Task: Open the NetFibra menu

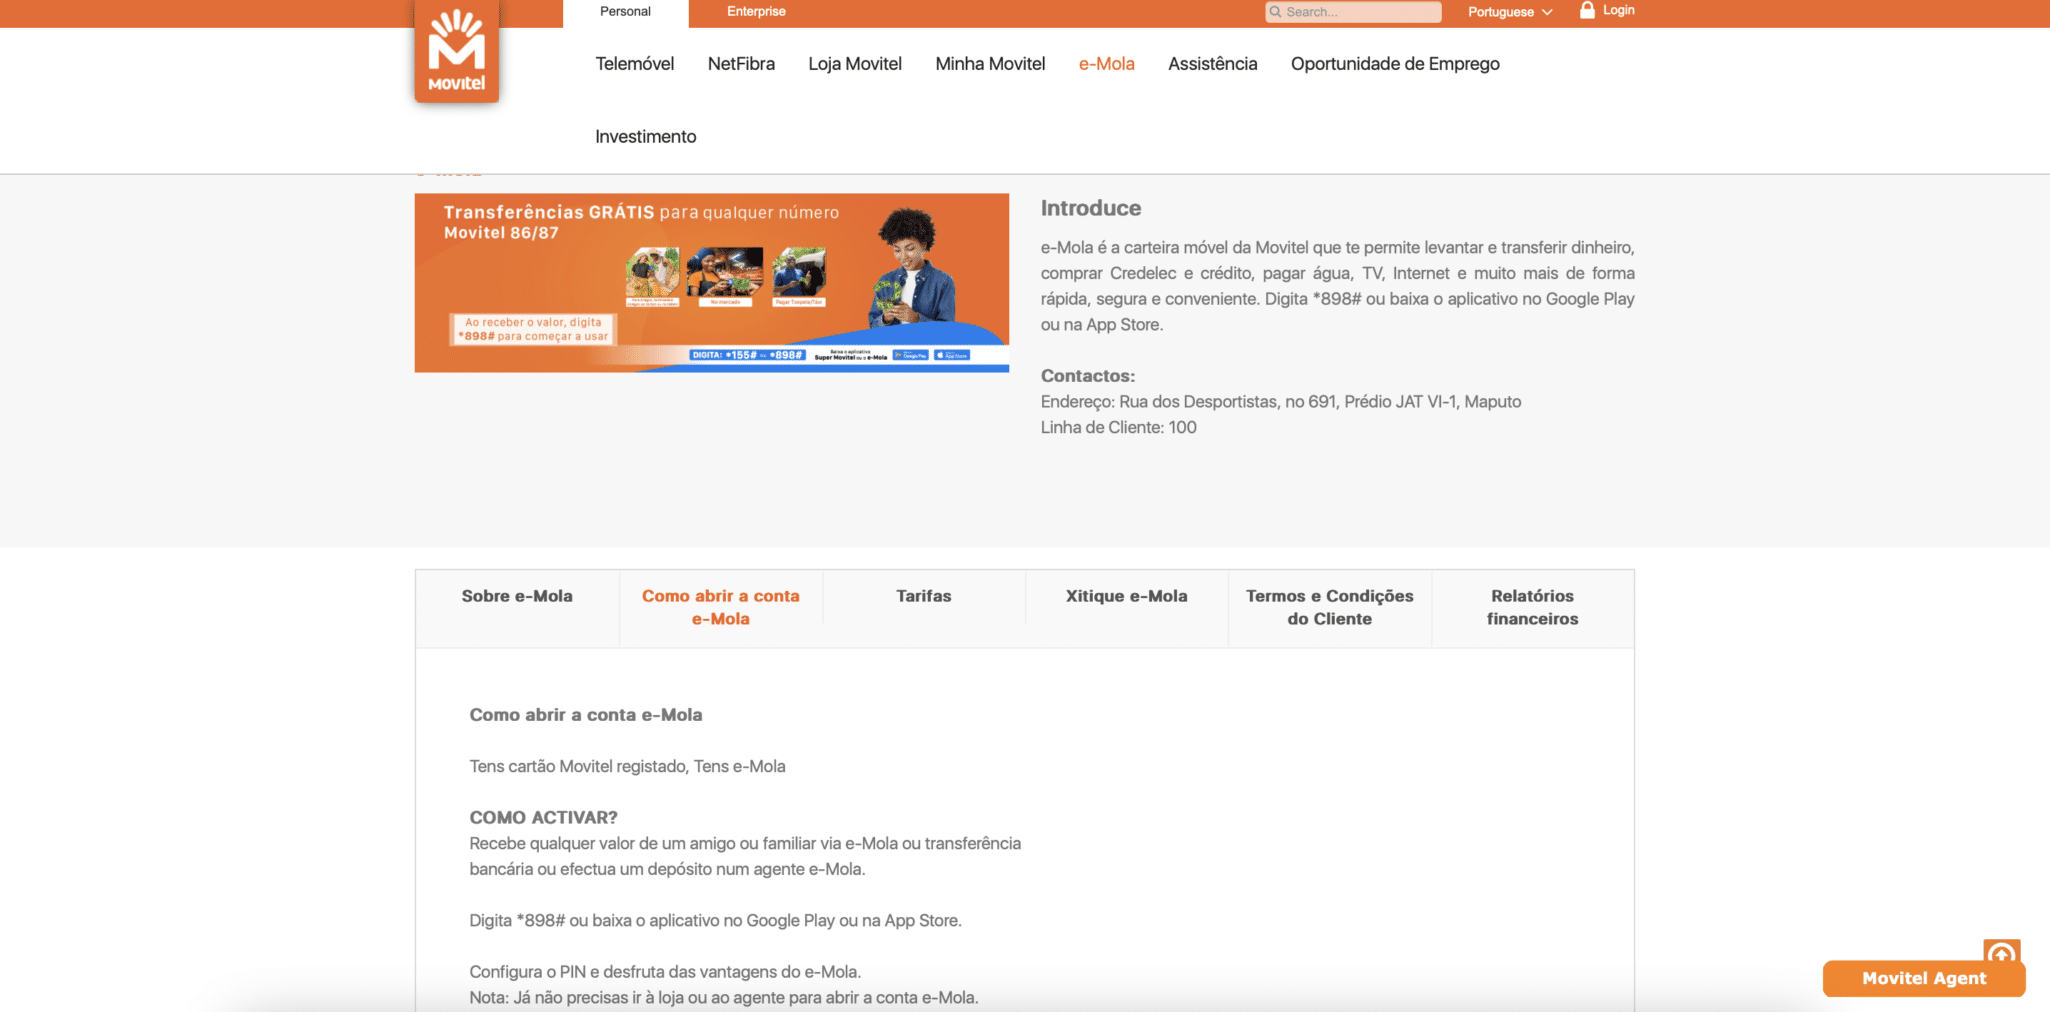Action: [x=741, y=64]
